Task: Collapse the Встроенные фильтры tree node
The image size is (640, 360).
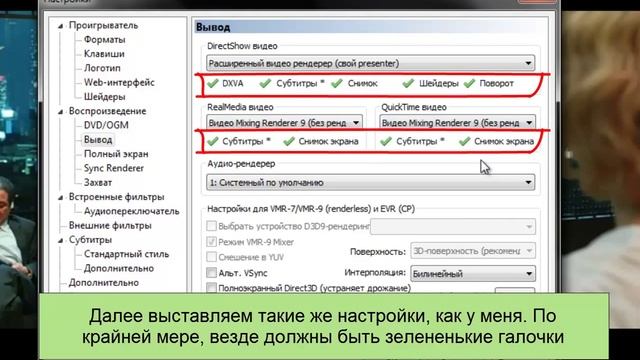Action: [x=60, y=198]
